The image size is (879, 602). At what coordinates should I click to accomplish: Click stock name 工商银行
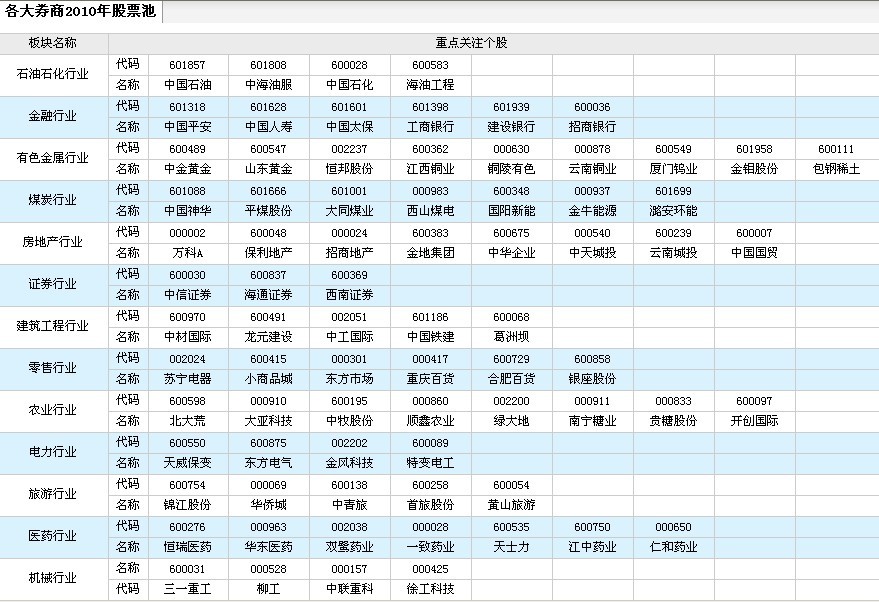pyautogui.click(x=431, y=127)
